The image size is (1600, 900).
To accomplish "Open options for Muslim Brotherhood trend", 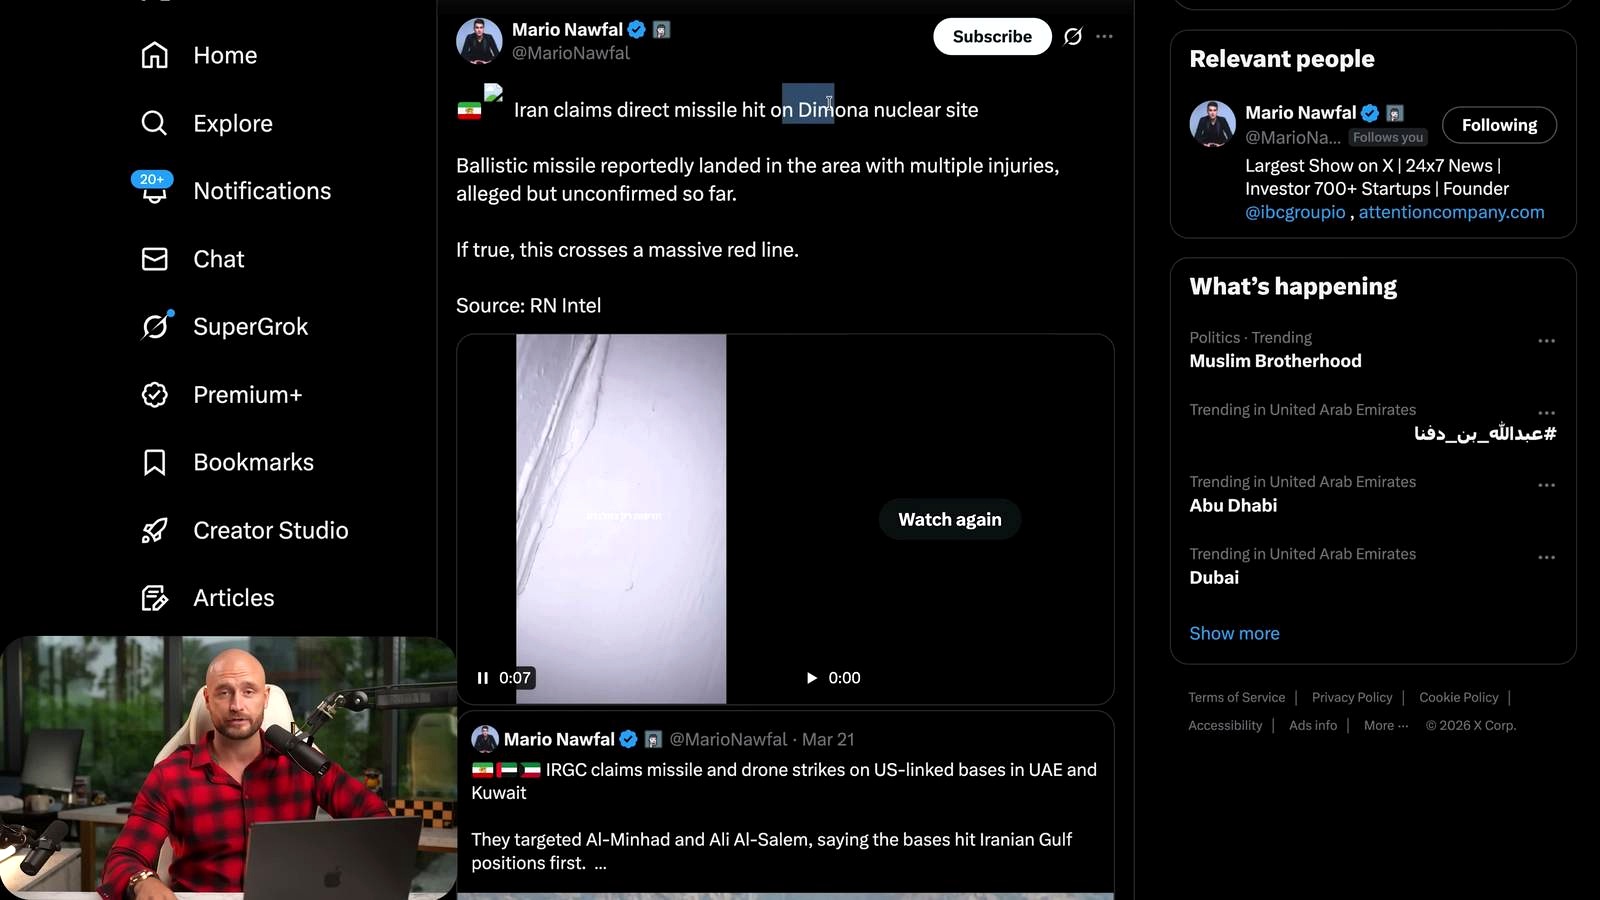I will 1546,341.
